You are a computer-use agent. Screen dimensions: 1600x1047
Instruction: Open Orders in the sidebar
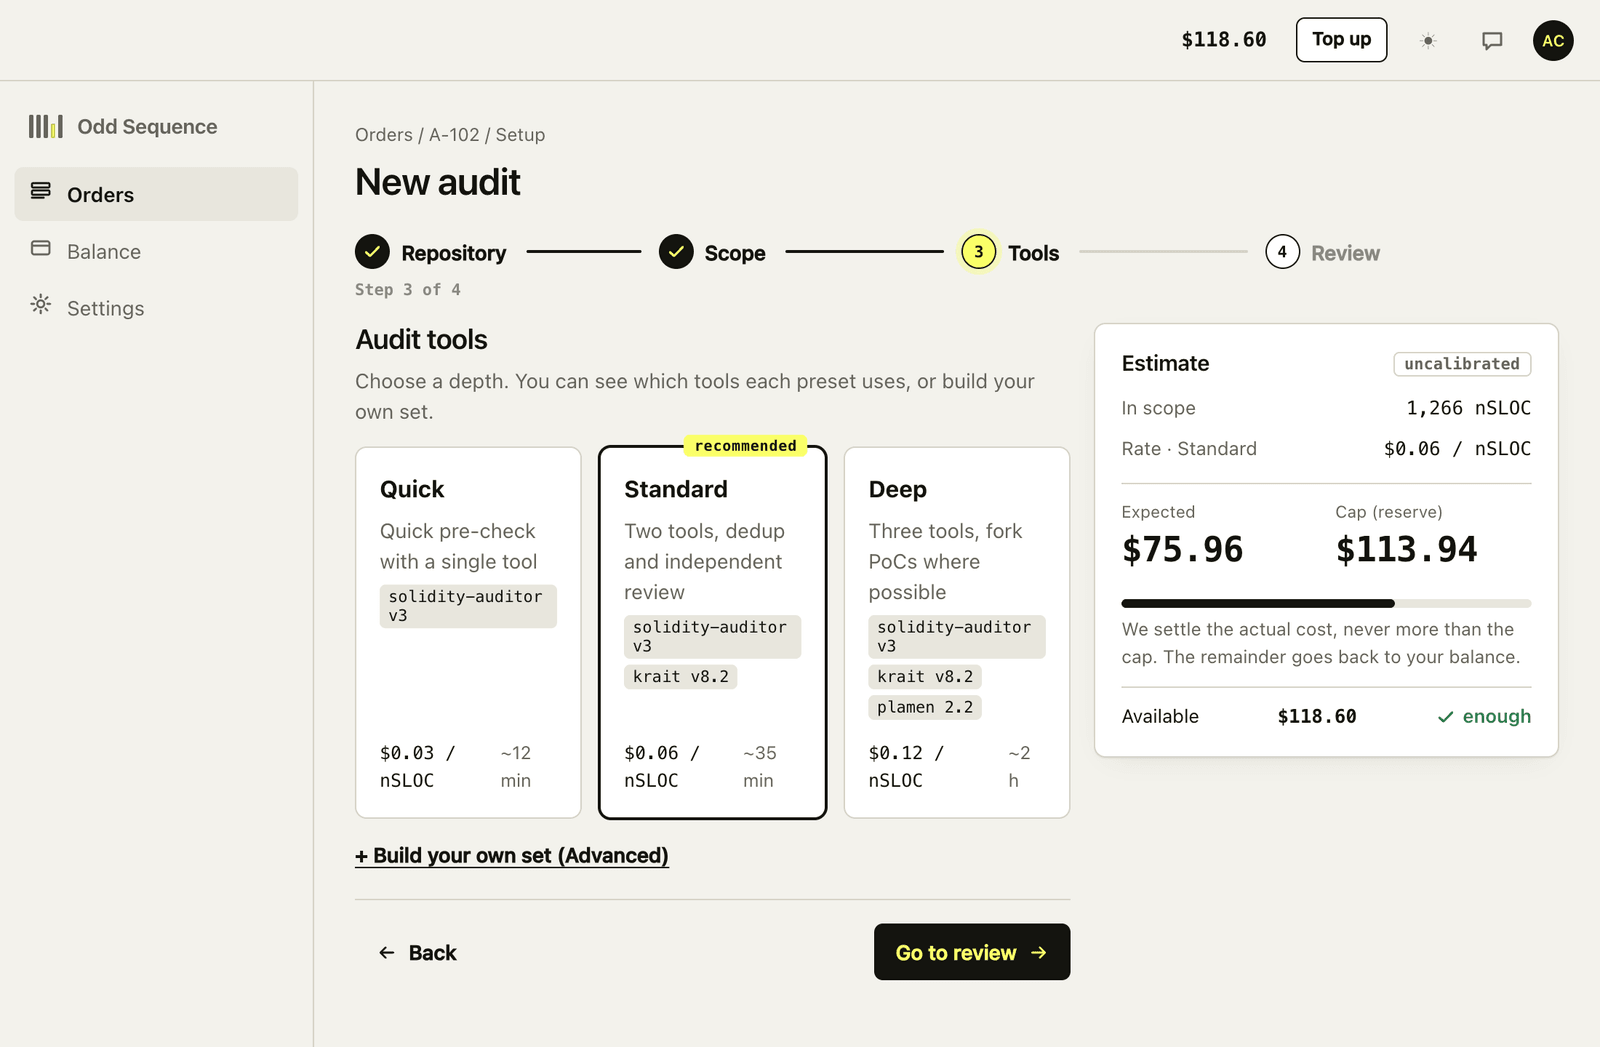pos(156,194)
